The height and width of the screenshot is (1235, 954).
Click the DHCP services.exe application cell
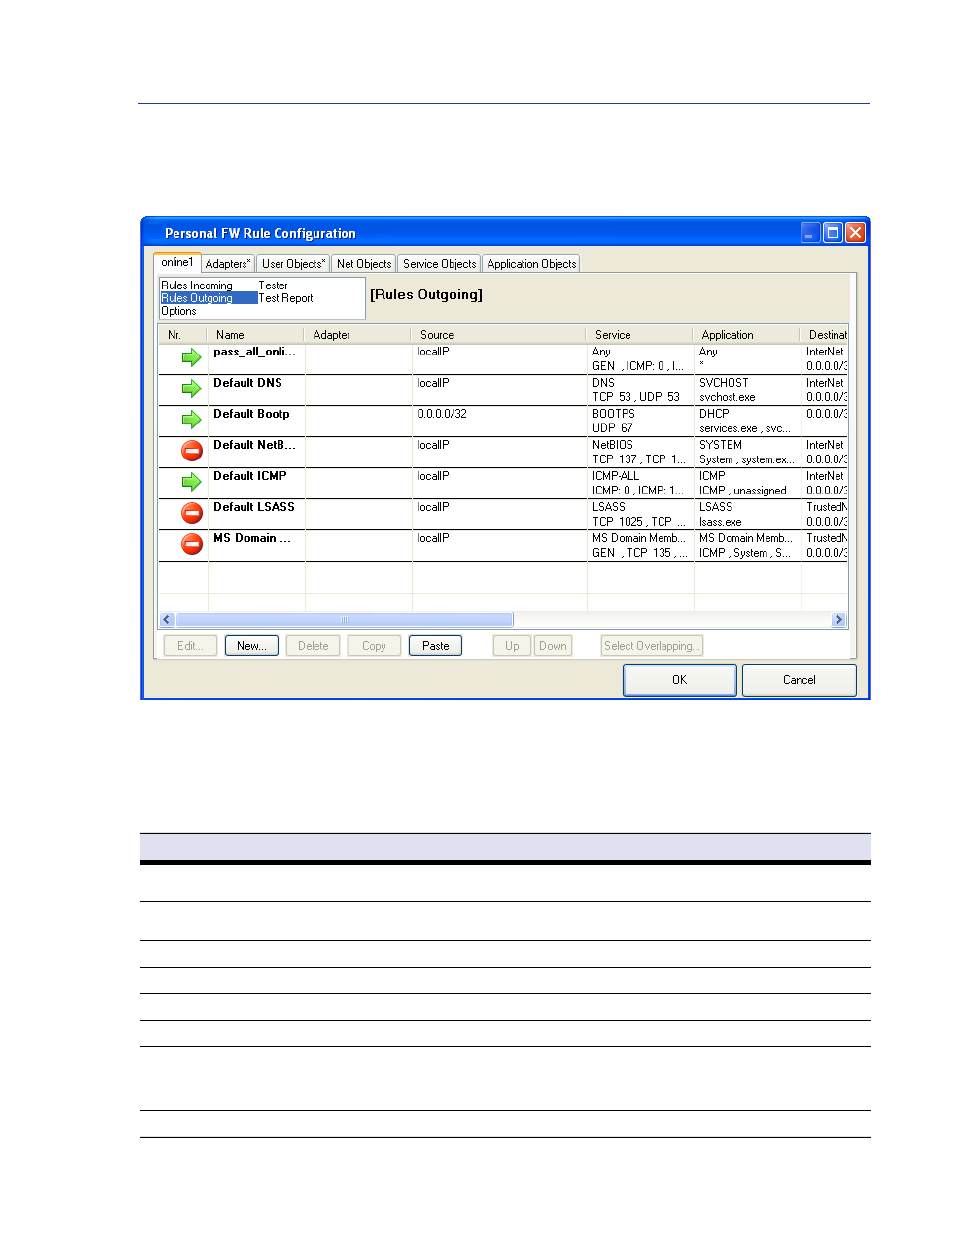745,421
